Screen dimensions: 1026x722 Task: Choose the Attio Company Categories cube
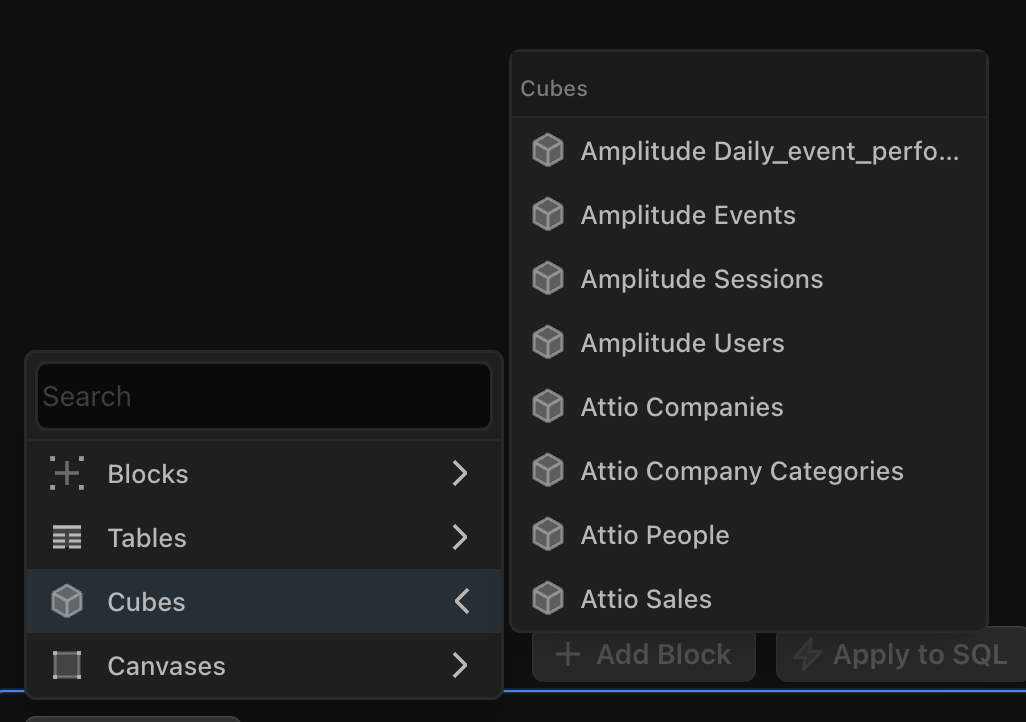click(749, 471)
